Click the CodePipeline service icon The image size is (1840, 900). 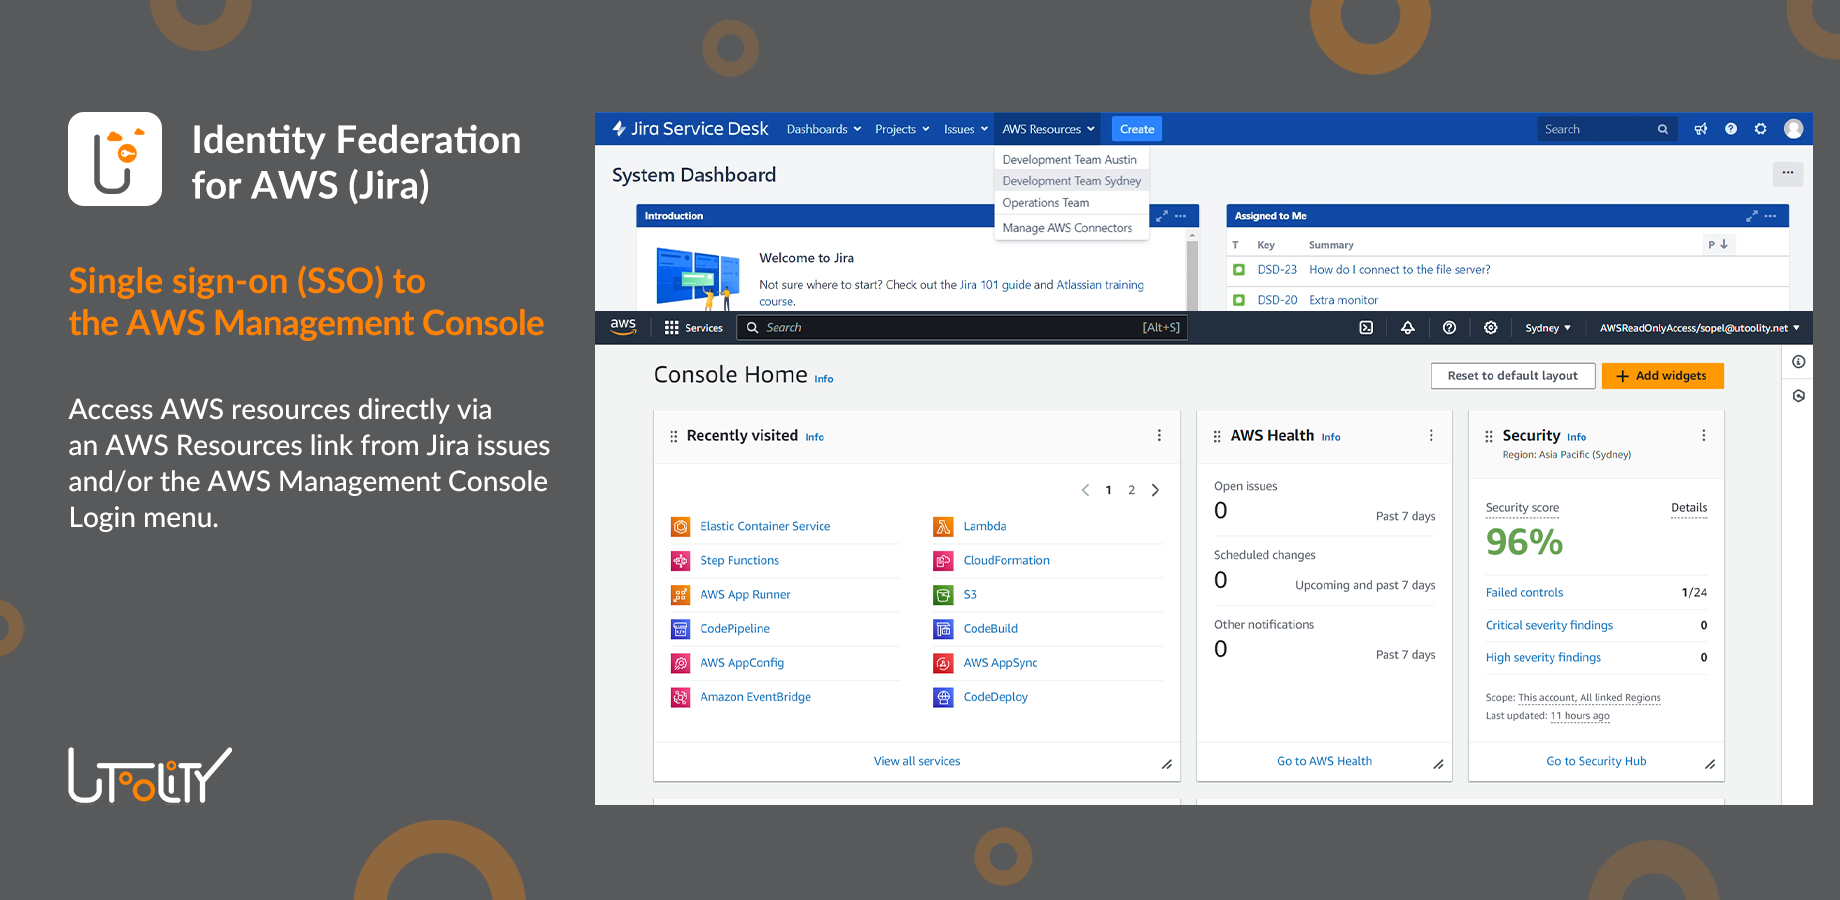680,629
